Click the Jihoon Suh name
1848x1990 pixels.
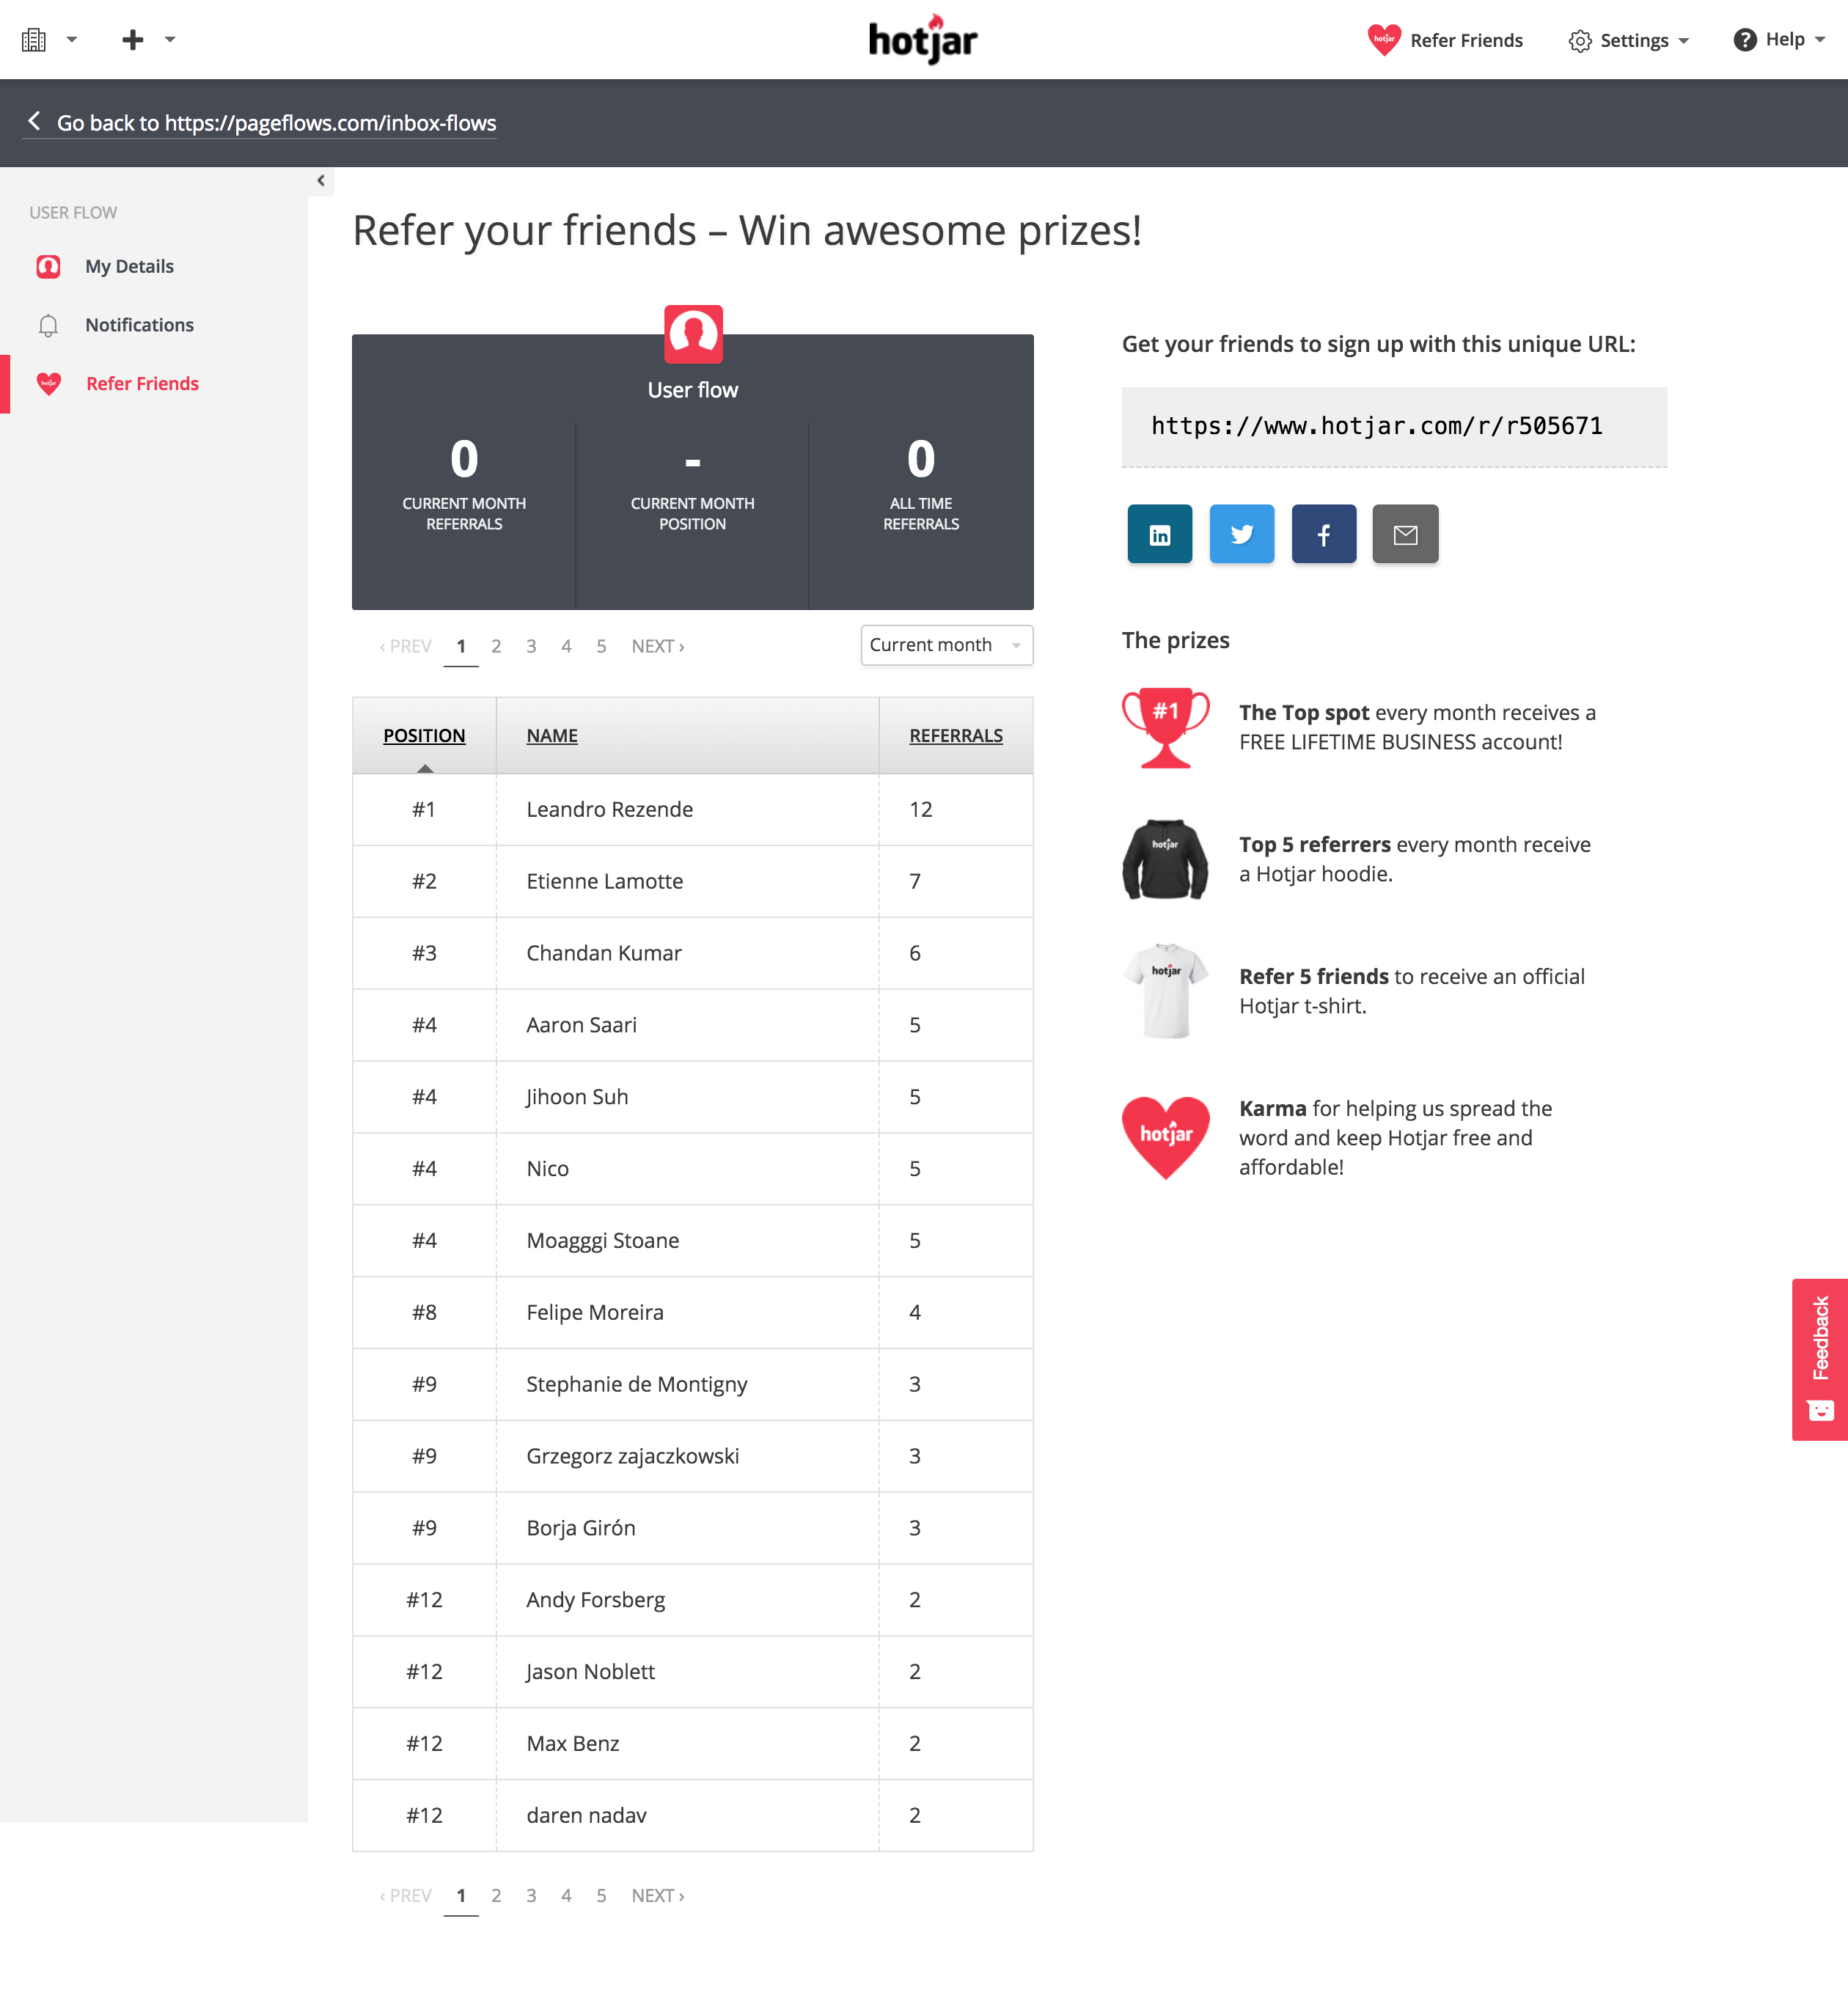point(577,1098)
